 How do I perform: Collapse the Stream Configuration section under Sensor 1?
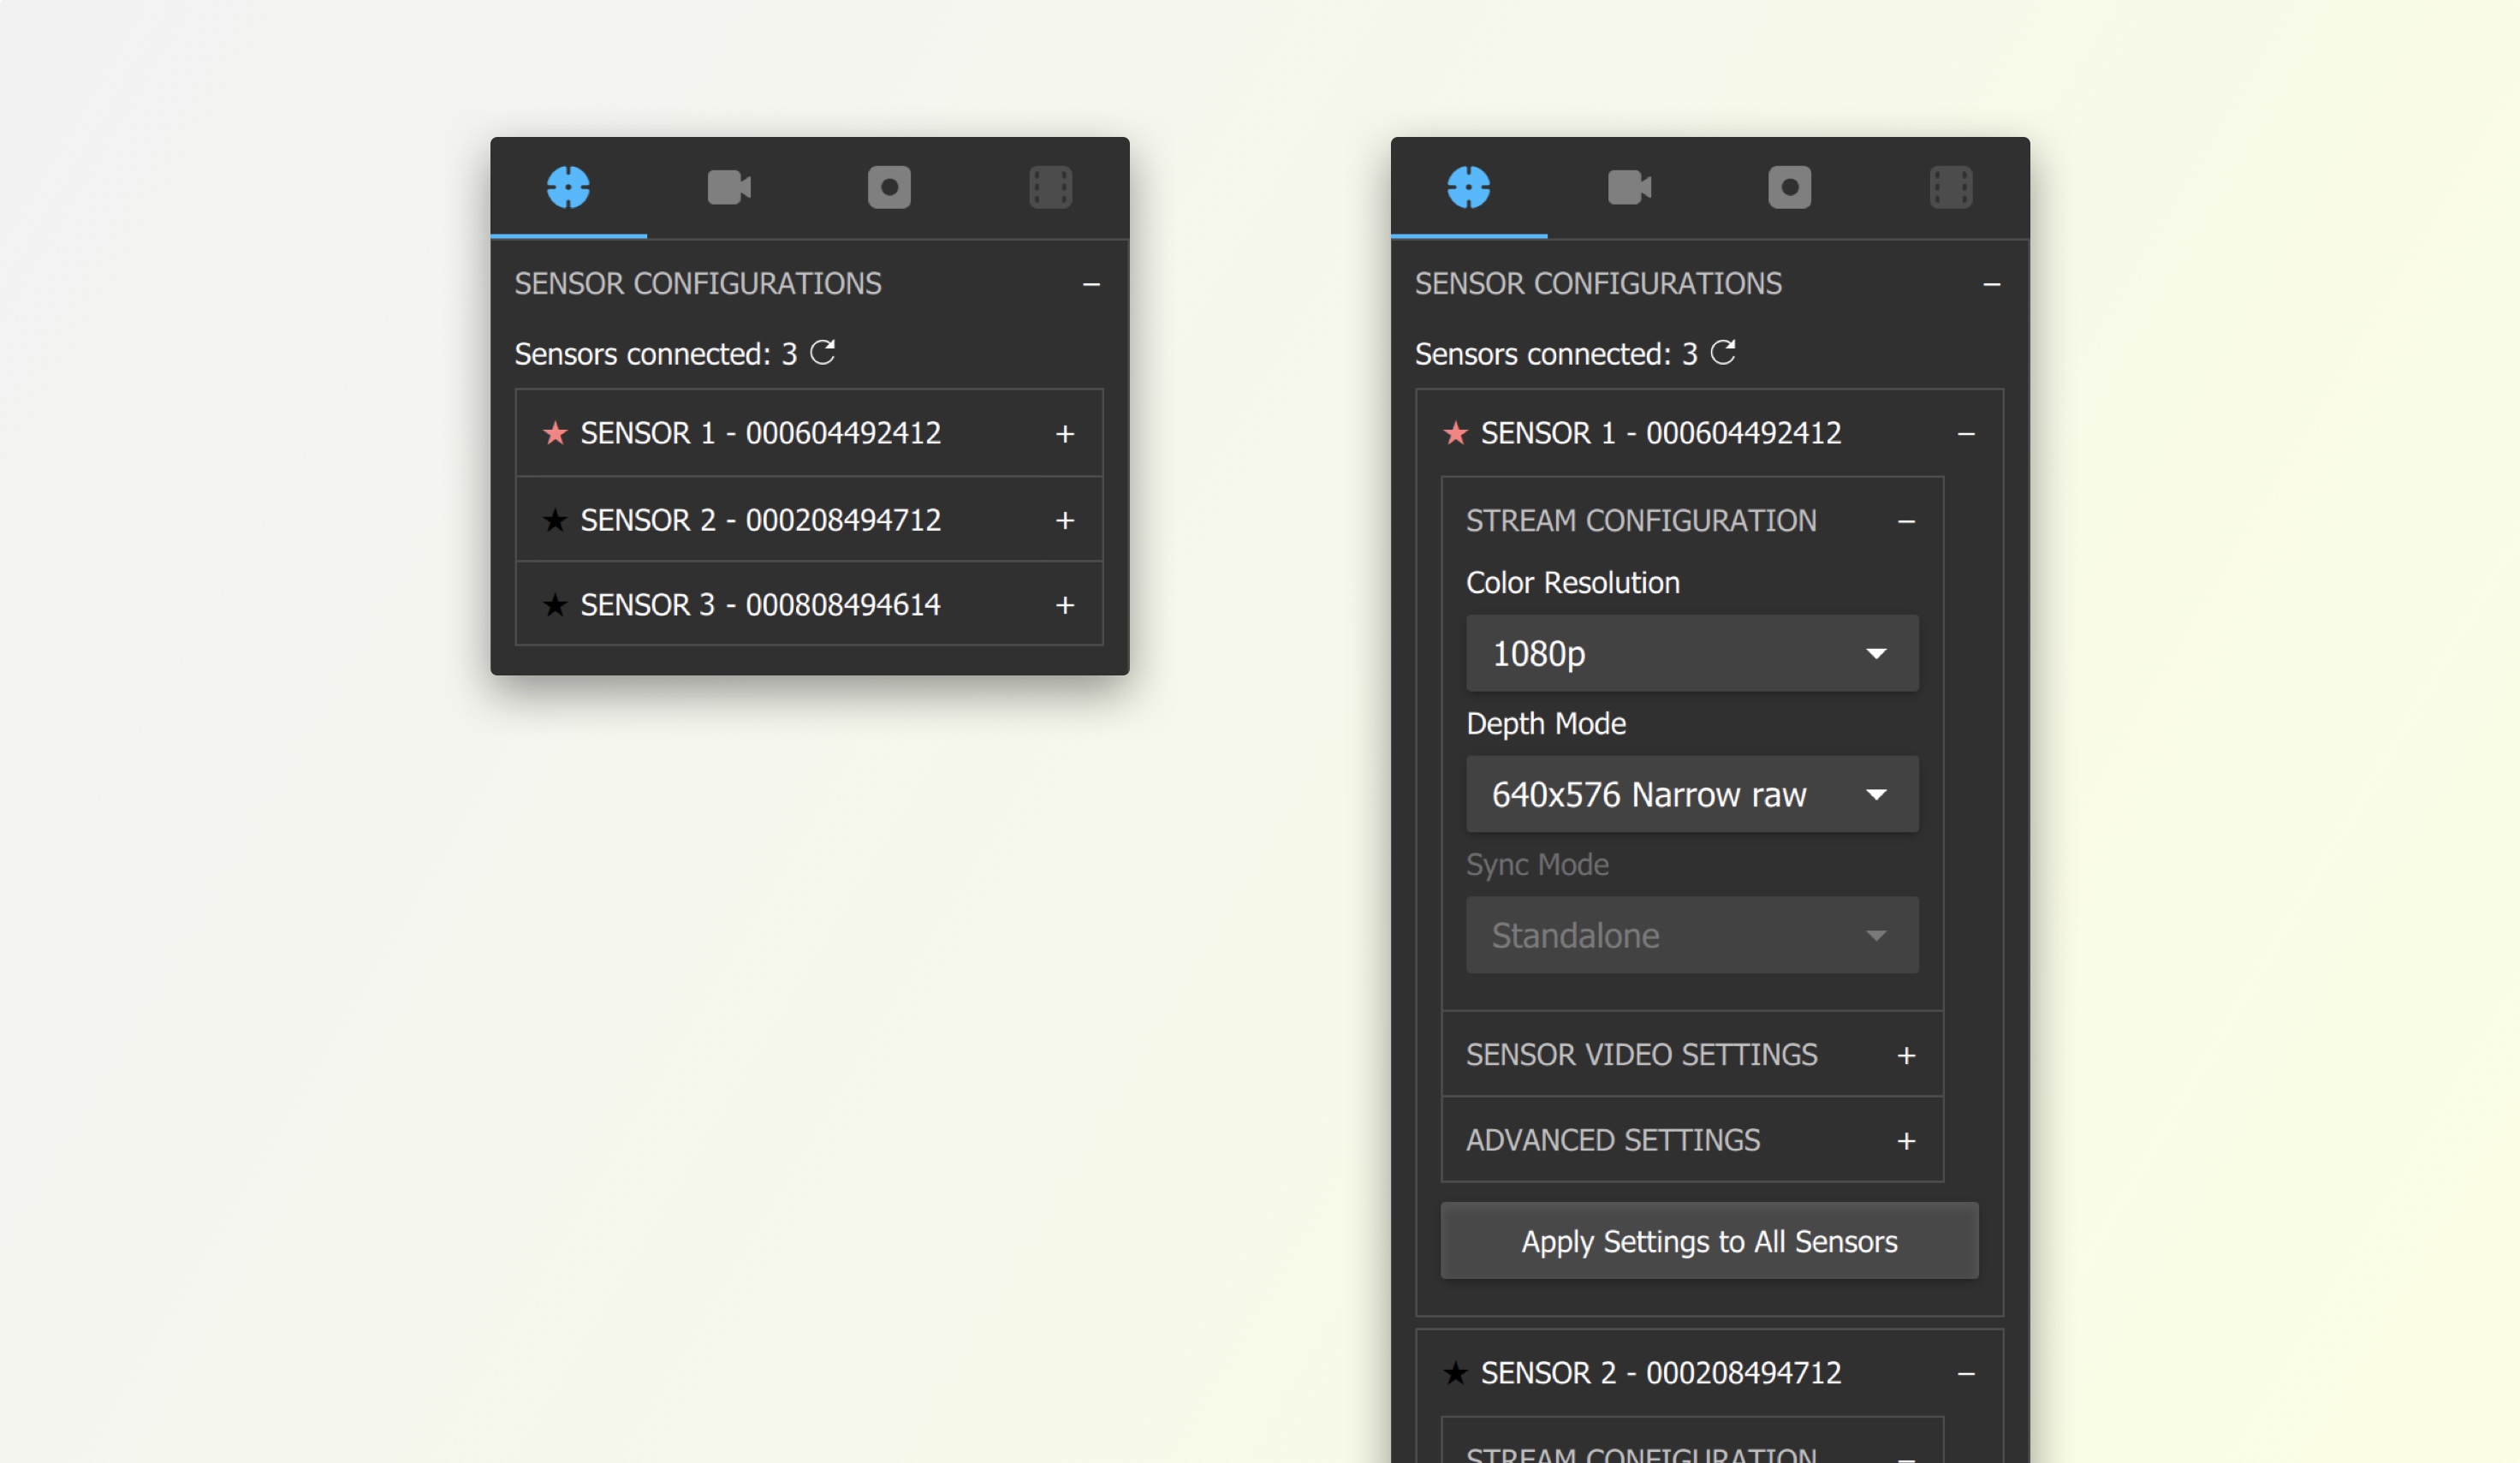[x=1905, y=521]
